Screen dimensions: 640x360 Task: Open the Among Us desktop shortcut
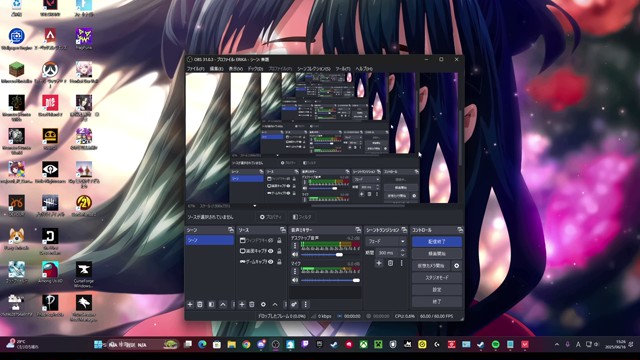point(50,272)
